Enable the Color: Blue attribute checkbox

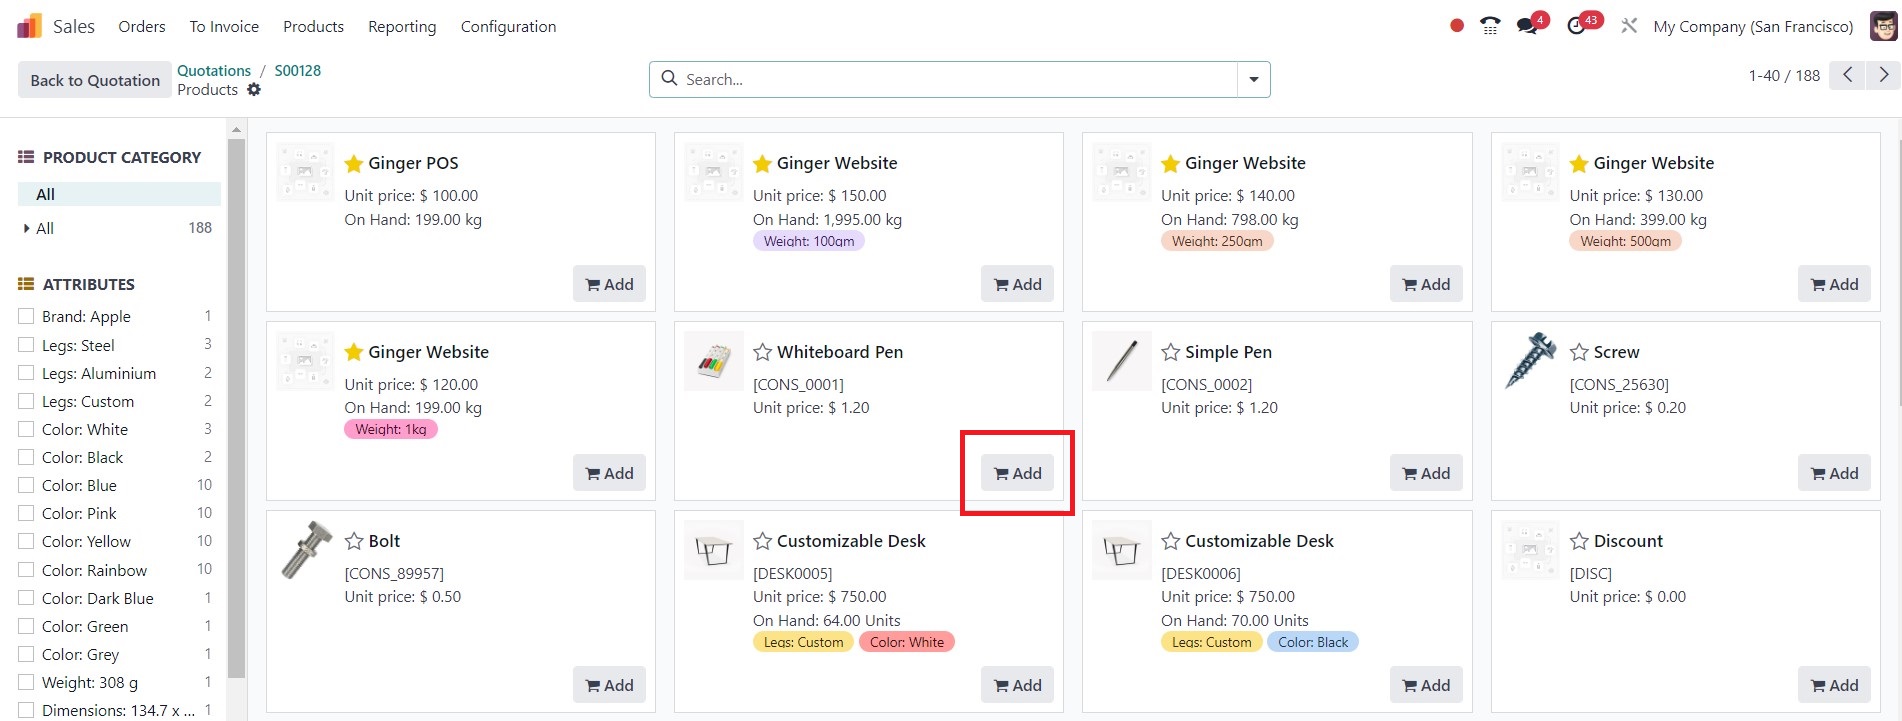pyautogui.click(x=26, y=485)
